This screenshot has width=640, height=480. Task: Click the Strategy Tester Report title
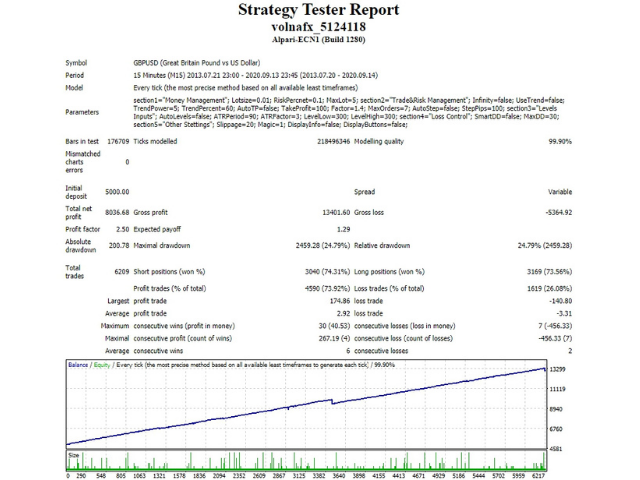[318, 10]
